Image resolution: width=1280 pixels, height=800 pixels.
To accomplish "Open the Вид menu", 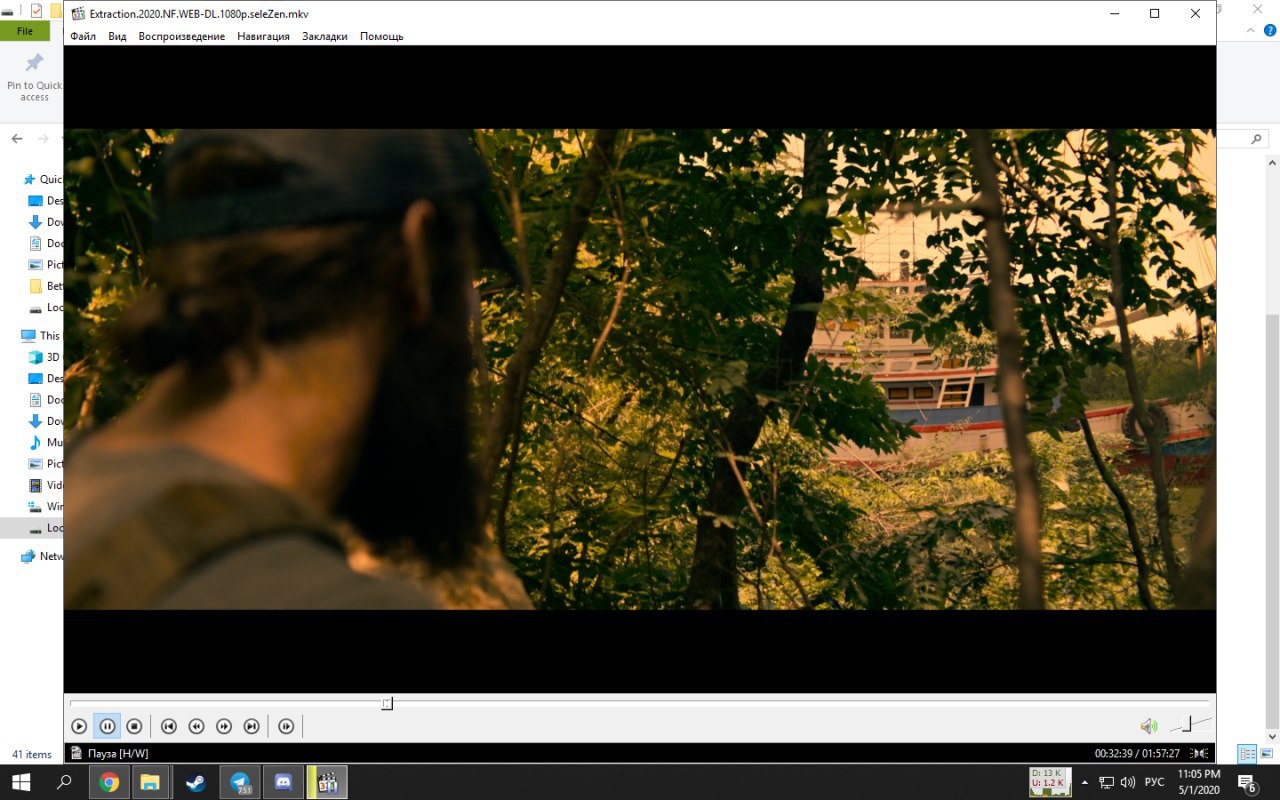I will tap(117, 36).
